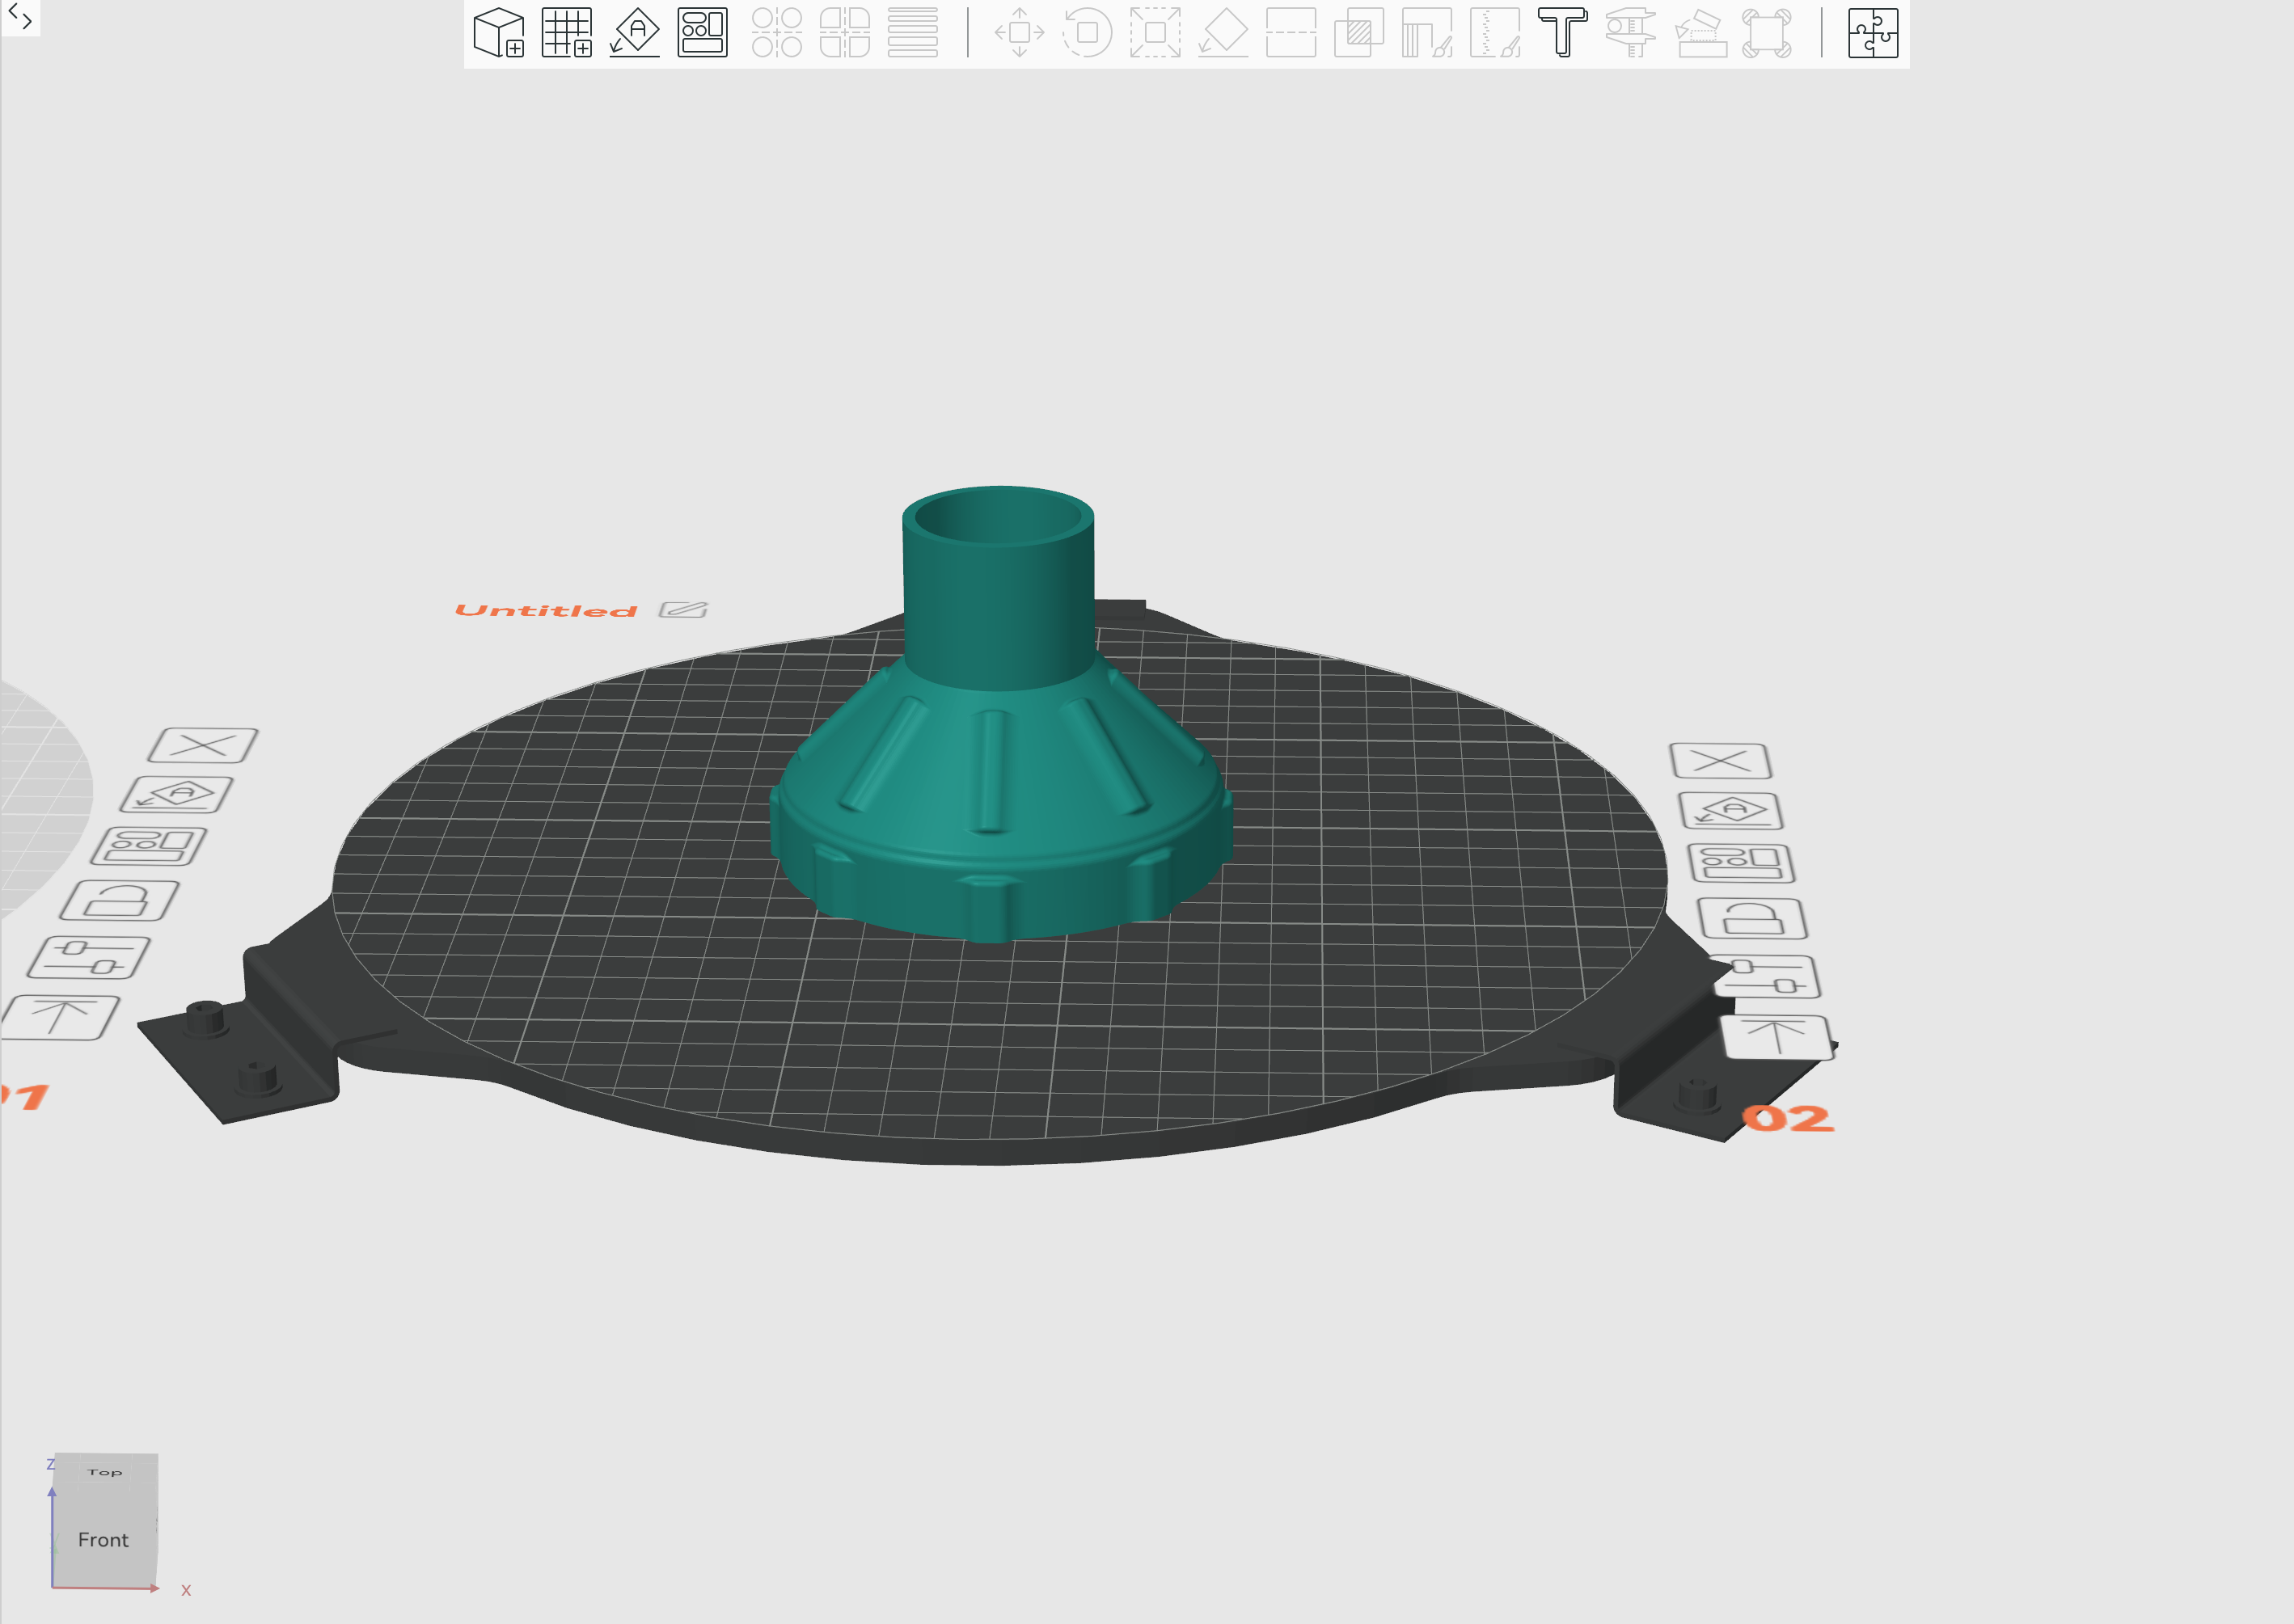
Task: Collapse the sidebar with the angle-bracket icon
Action: (x=20, y=17)
